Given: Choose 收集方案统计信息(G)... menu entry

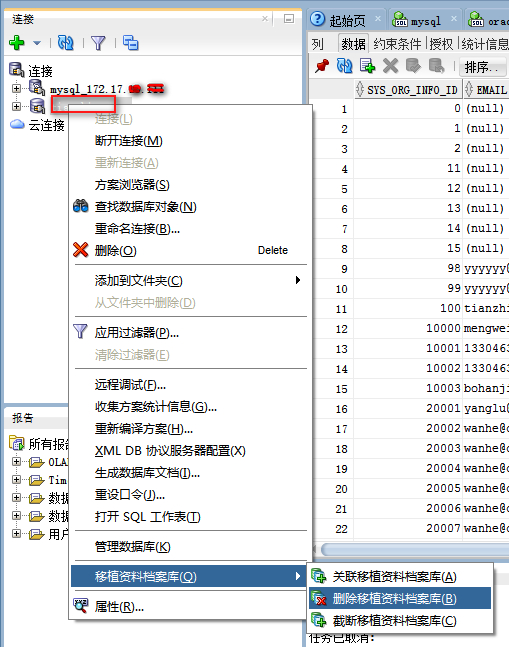Looking at the screenshot, I should 156,406.
